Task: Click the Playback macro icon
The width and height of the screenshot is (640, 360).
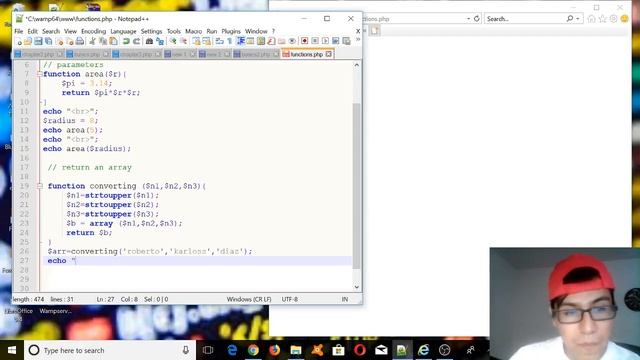Action: (x=325, y=41)
